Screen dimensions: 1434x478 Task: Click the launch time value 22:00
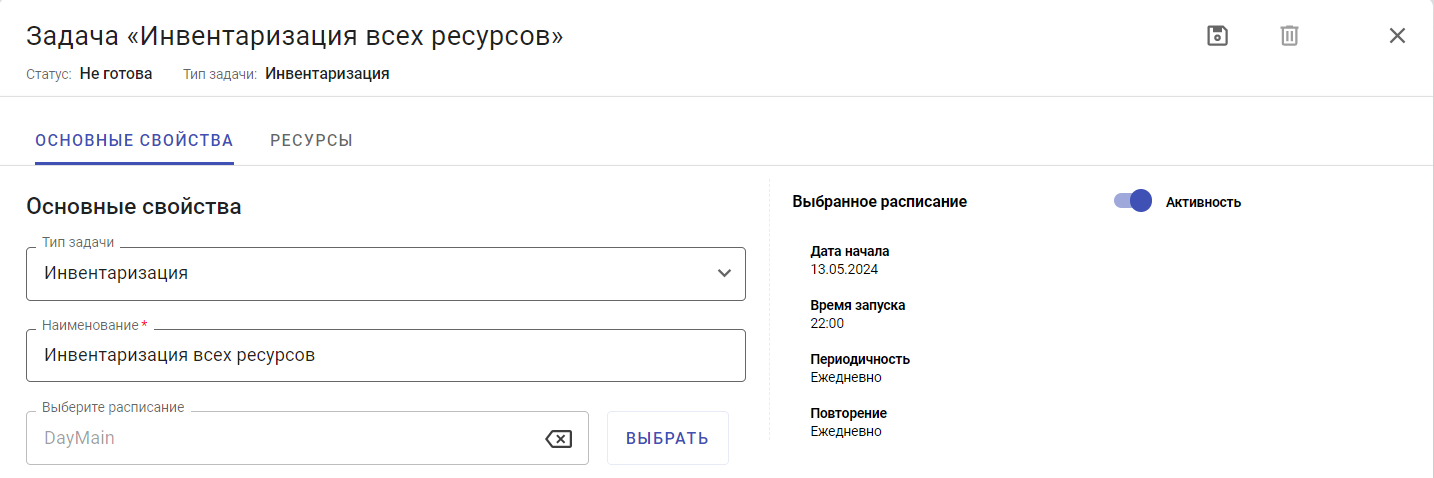point(827,323)
